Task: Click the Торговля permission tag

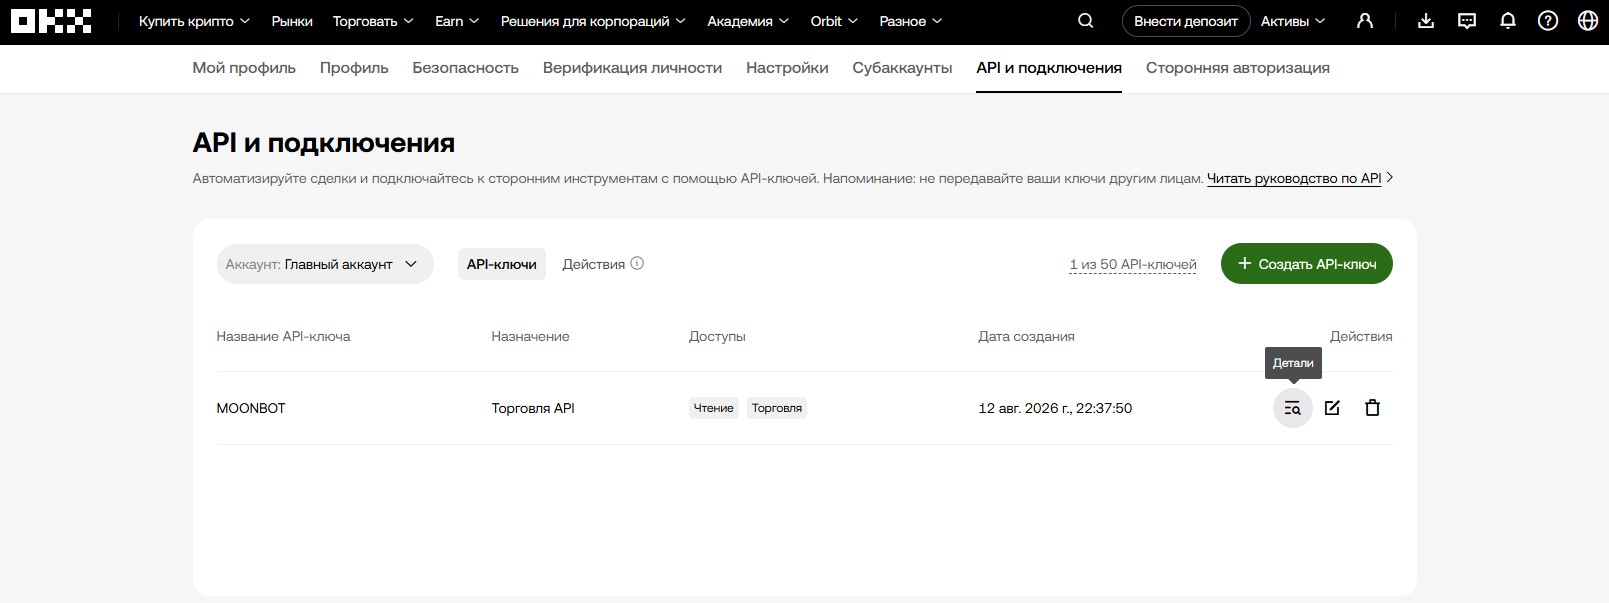Action: click(777, 408)
